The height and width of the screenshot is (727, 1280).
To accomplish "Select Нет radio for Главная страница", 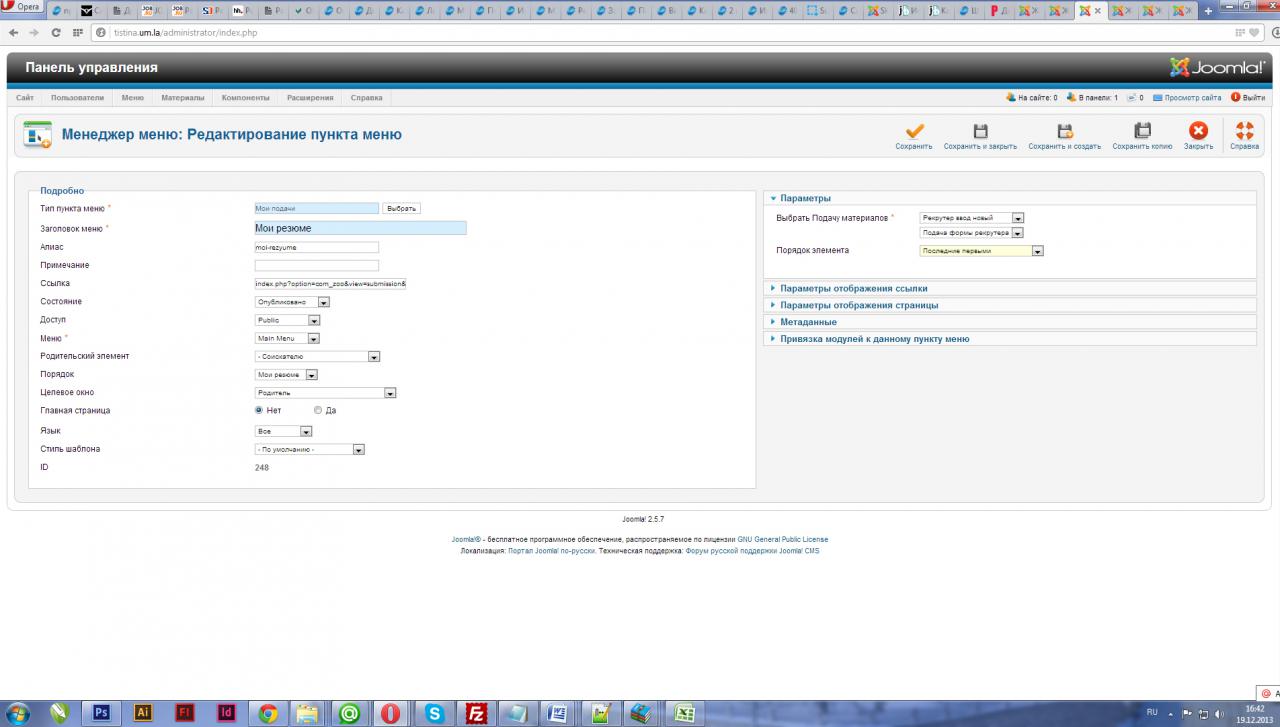I will coord(259,410).
